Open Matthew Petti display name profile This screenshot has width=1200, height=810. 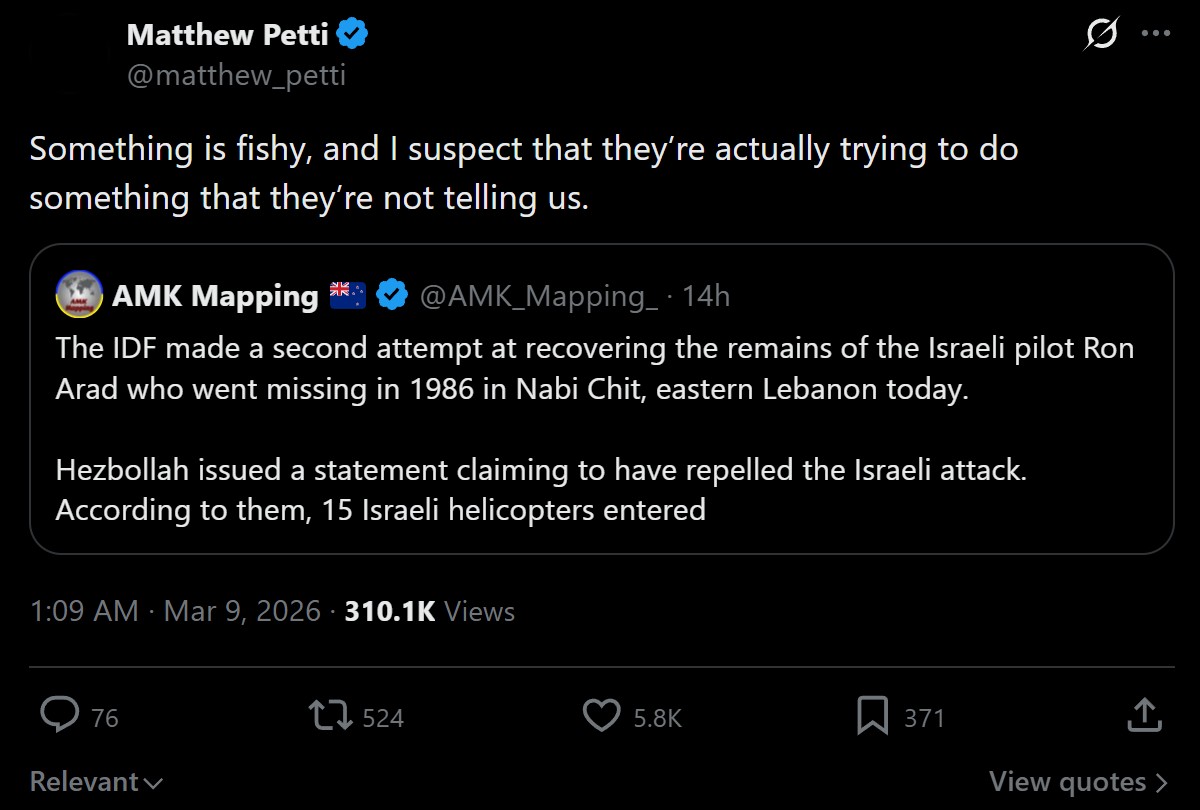230,36
